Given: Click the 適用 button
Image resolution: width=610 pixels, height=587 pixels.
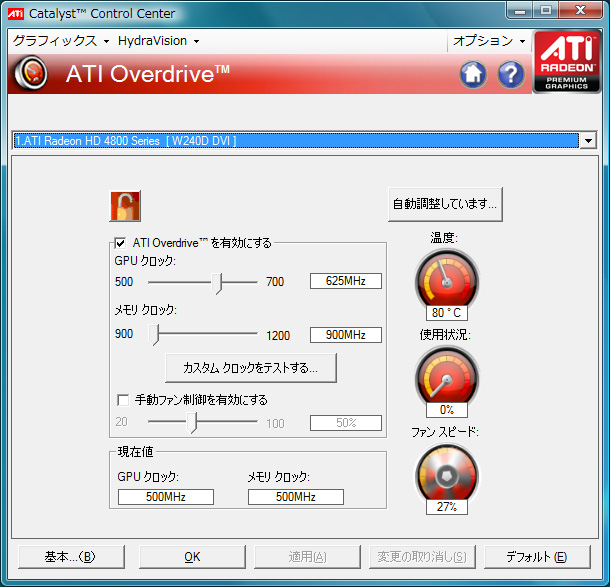Looking at the screenshot, I should (307, 557).
